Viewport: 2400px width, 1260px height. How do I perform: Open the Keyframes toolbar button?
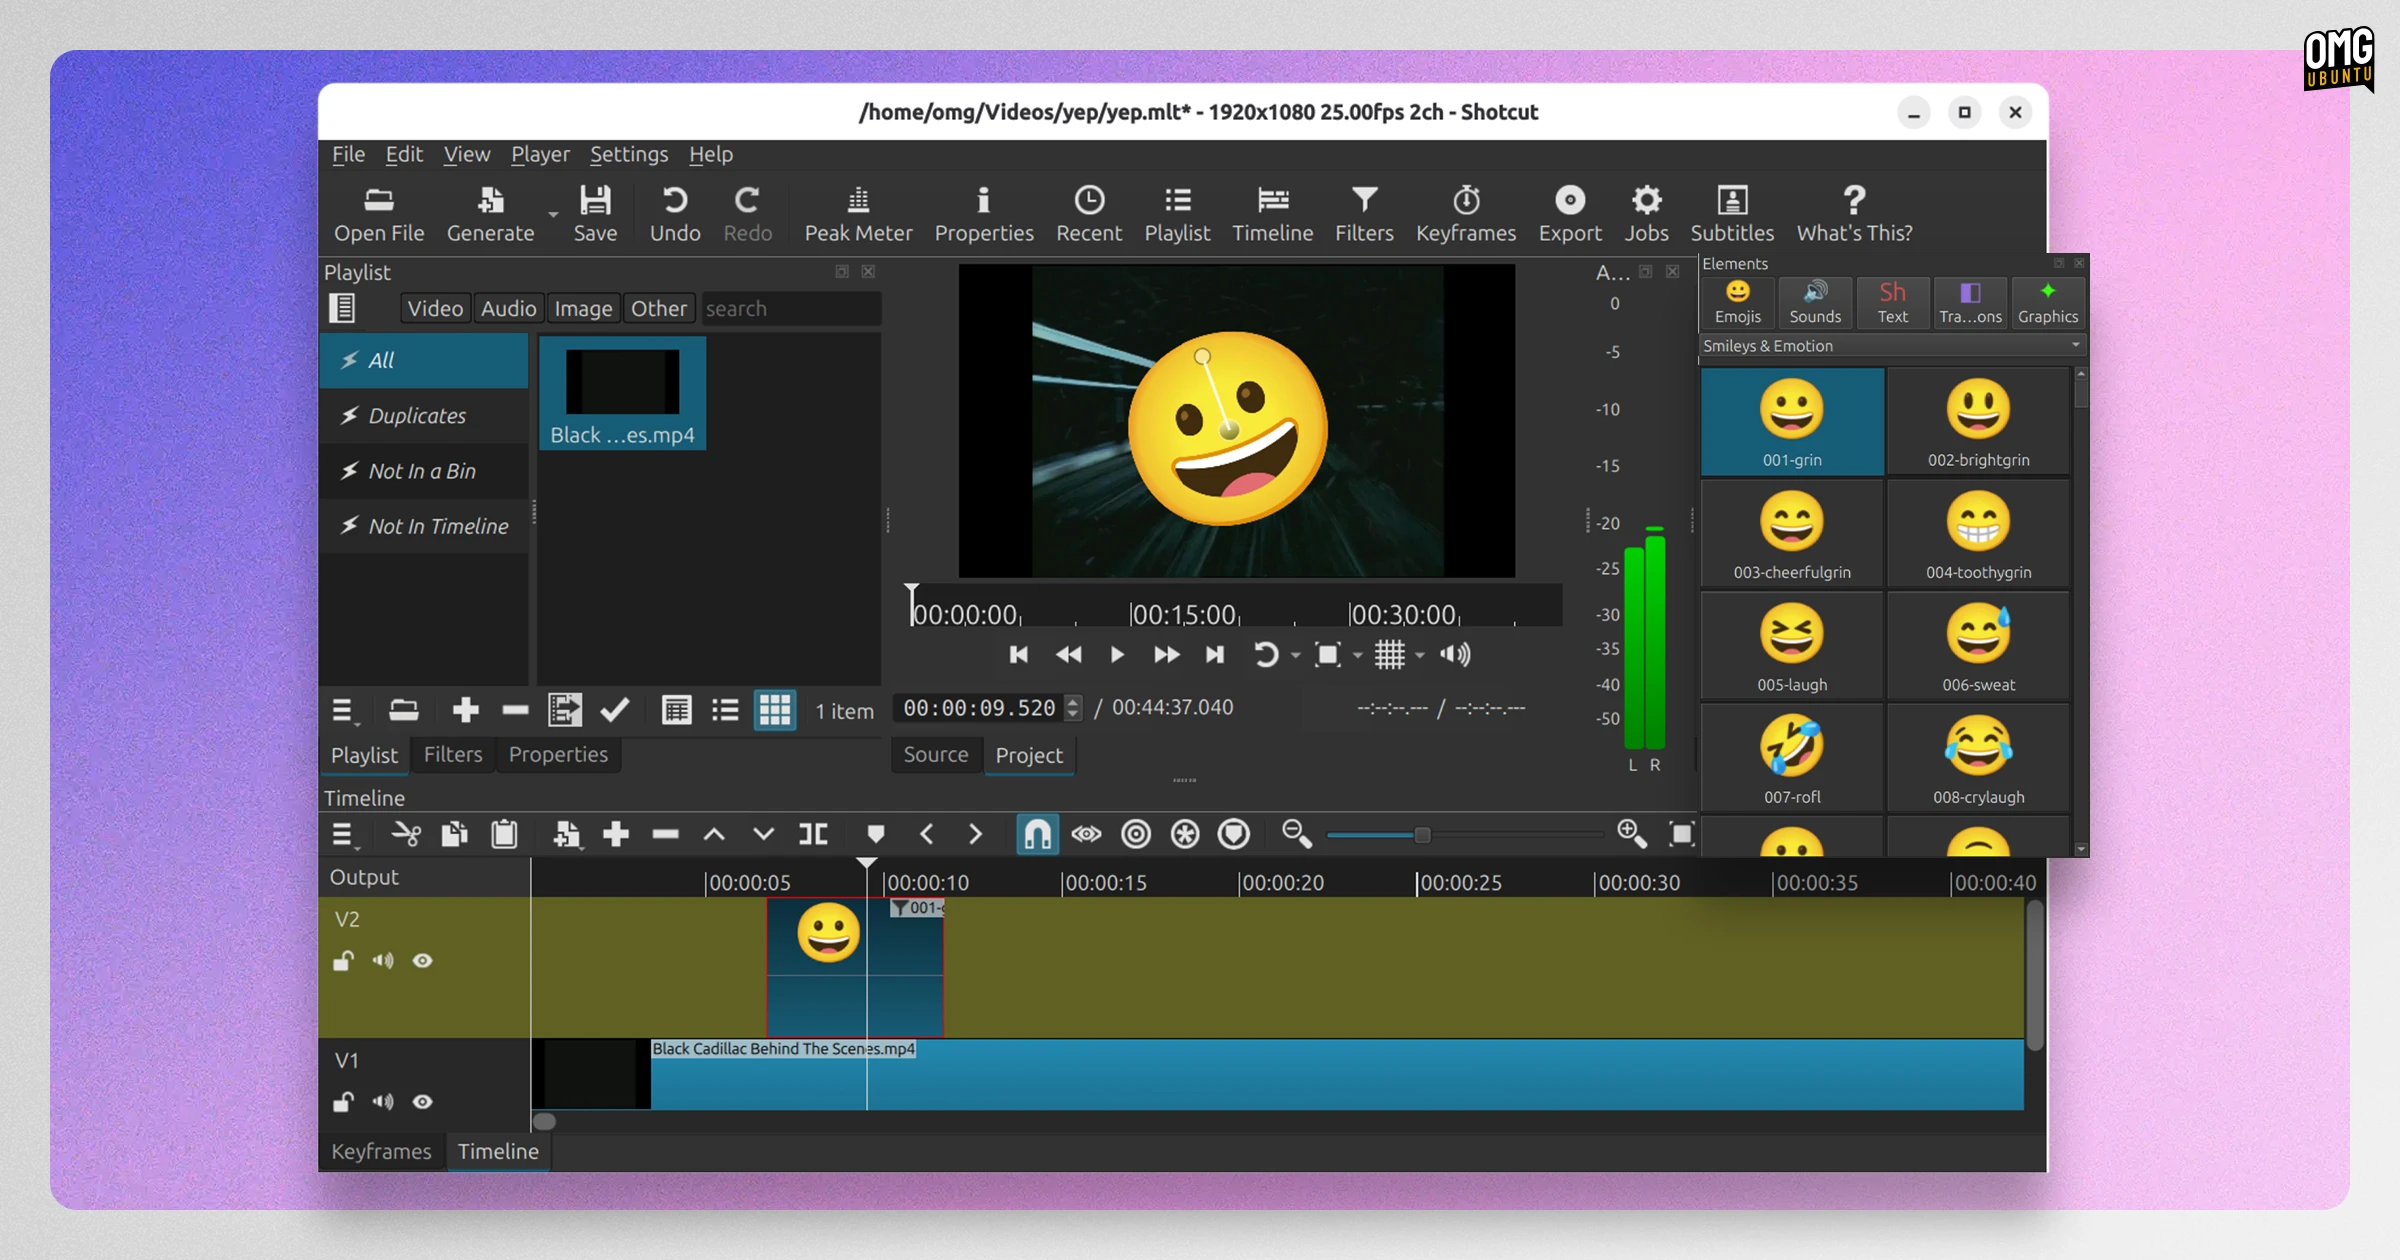coord(1465,214)
